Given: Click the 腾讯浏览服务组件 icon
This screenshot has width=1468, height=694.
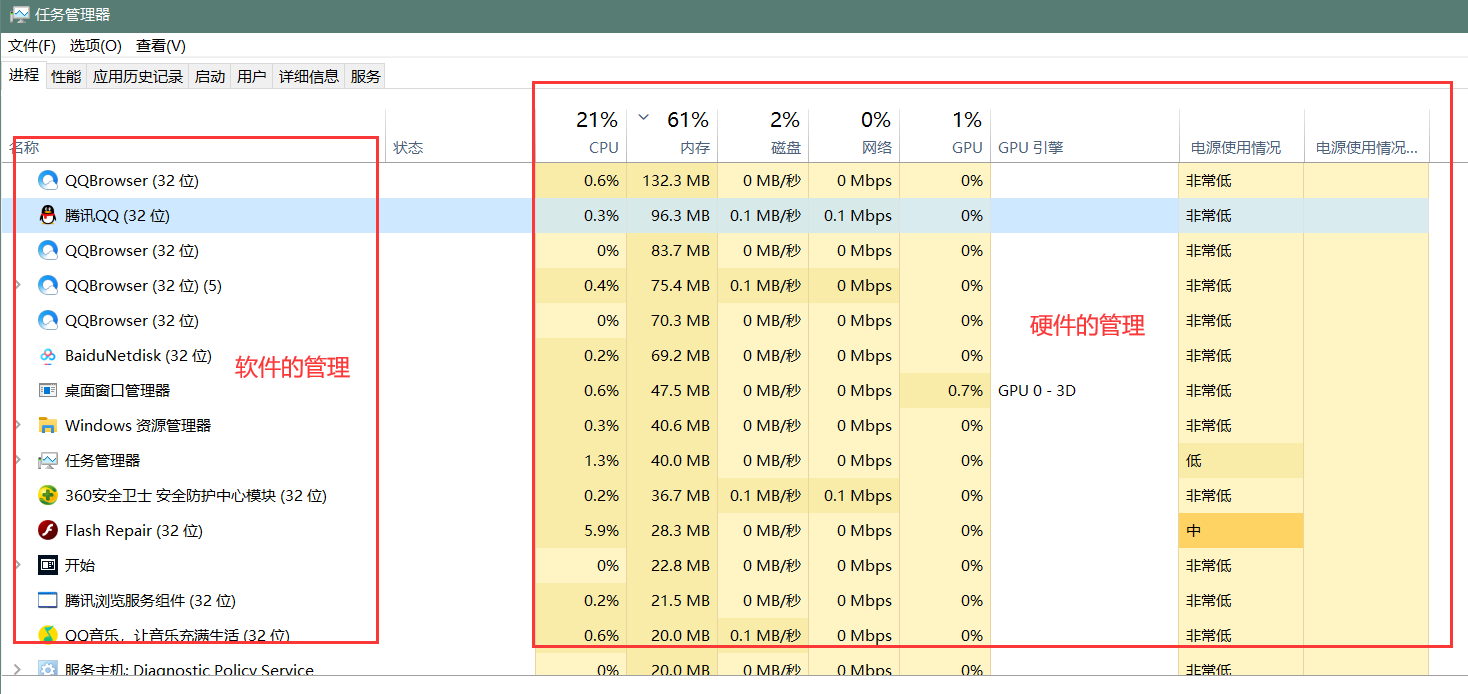Looking at the screenshot, I should coord(48,601).
